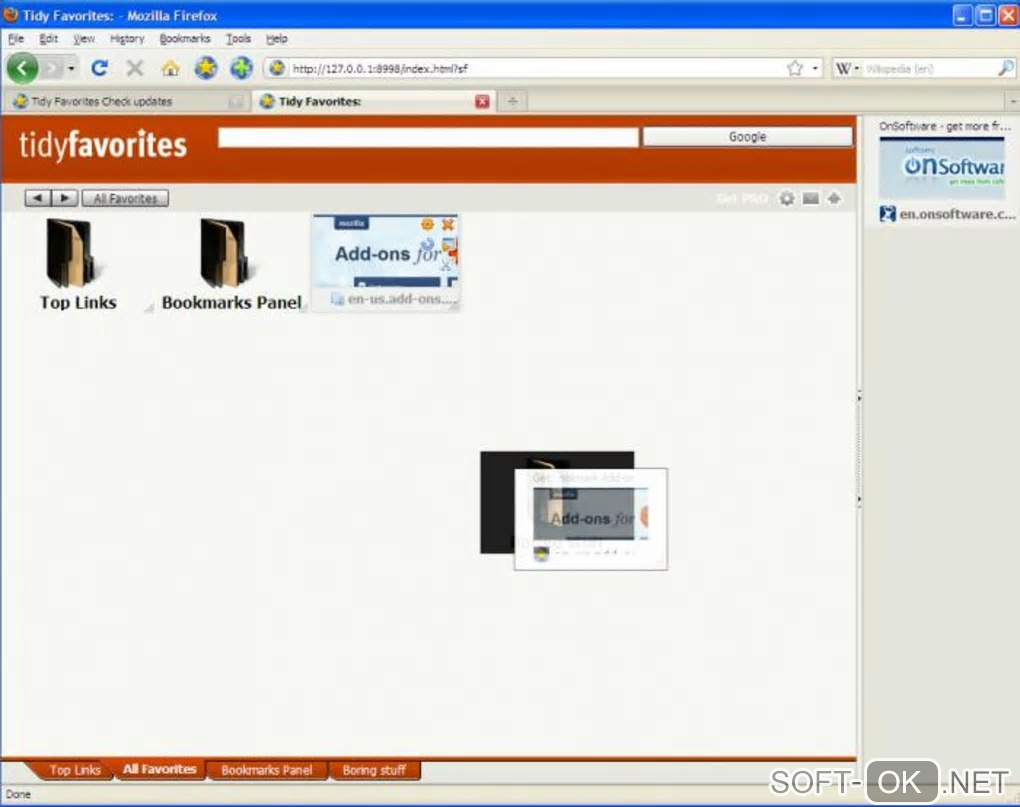The width and height of the screenshot is (1020, 807).
Task: Go to the Home page icon
Action: coord(170,68)
